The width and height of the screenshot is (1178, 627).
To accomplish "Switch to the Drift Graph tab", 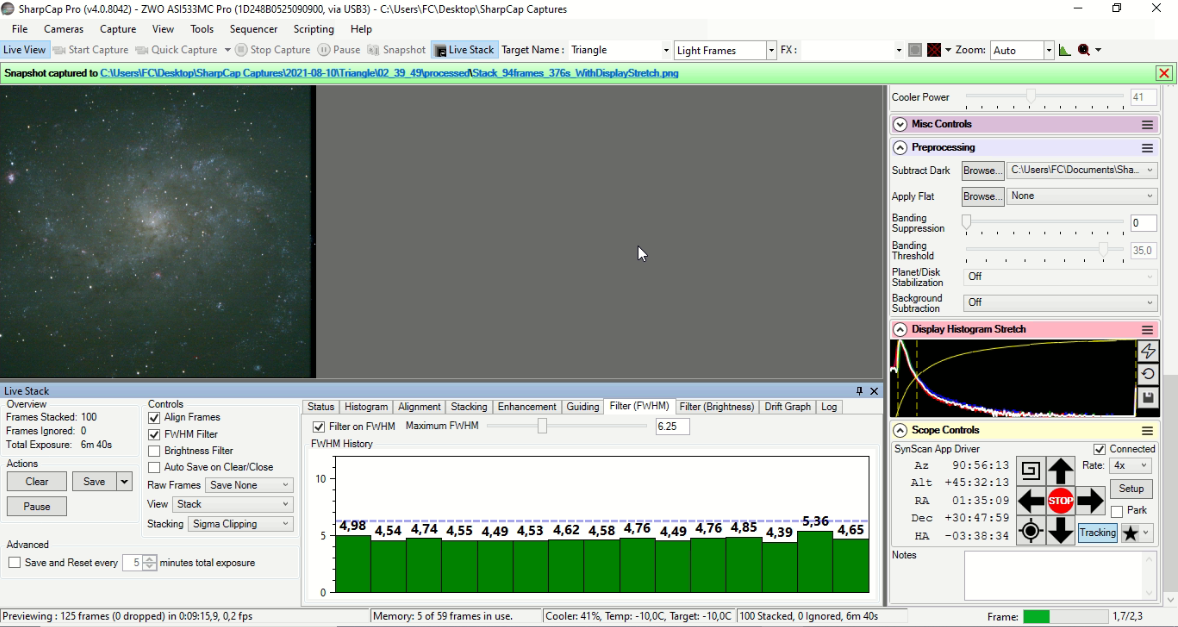I will tap(787, 407).
